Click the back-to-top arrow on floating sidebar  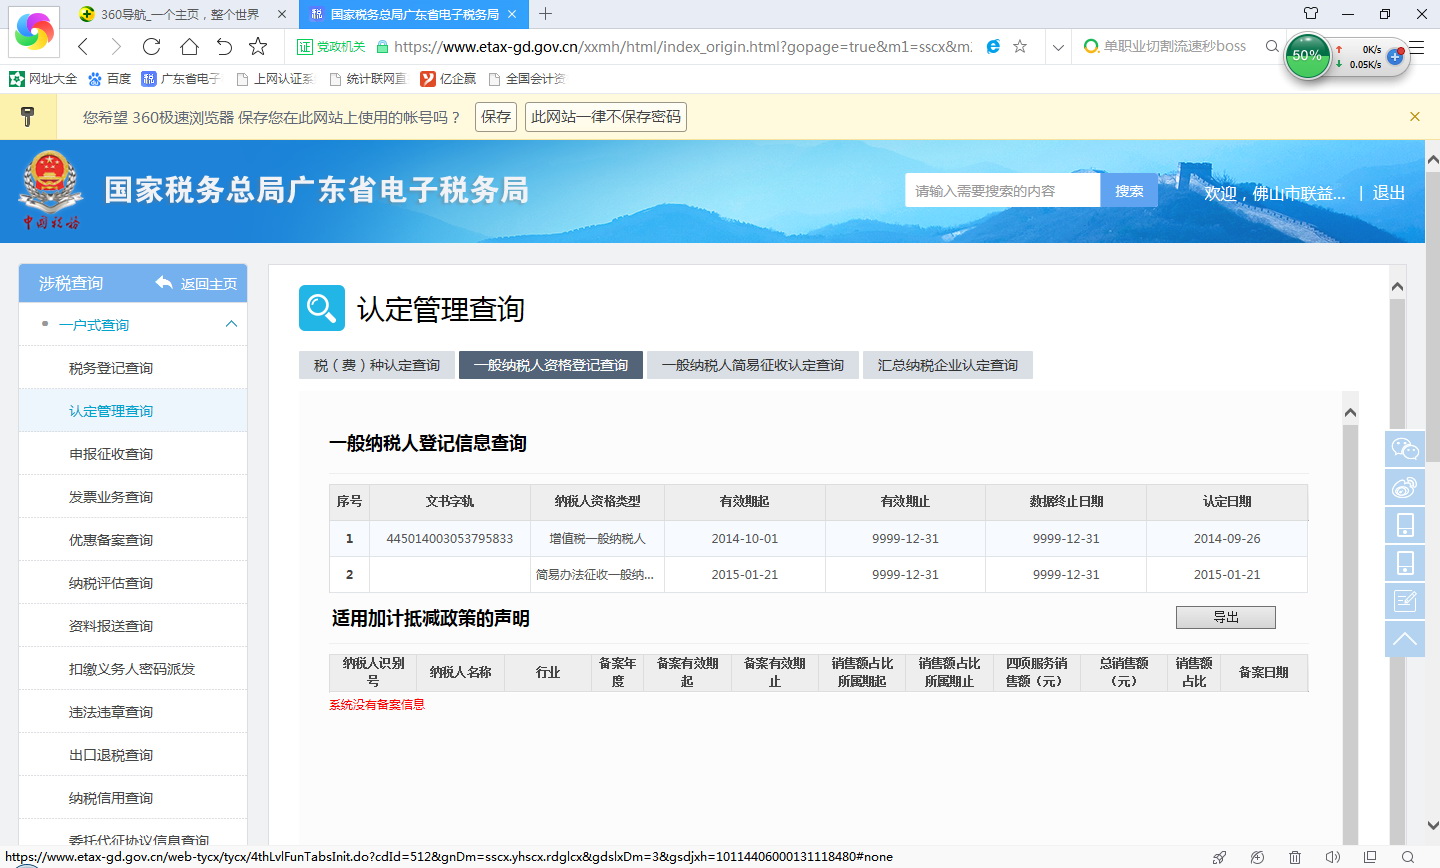coord(1405,639)
